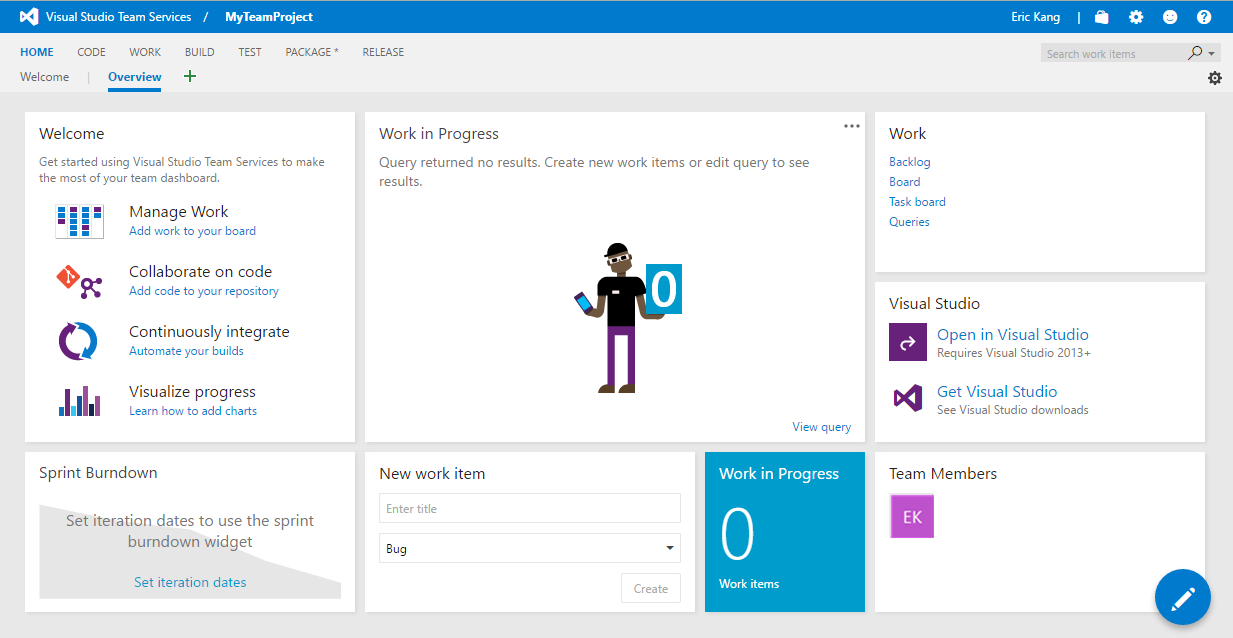Click the EK team member avatar

click(x=912, y=516)
